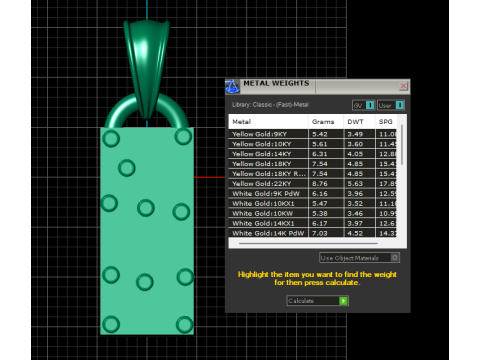Click the 3.49 DWT cell

click(x=359, y=134)
